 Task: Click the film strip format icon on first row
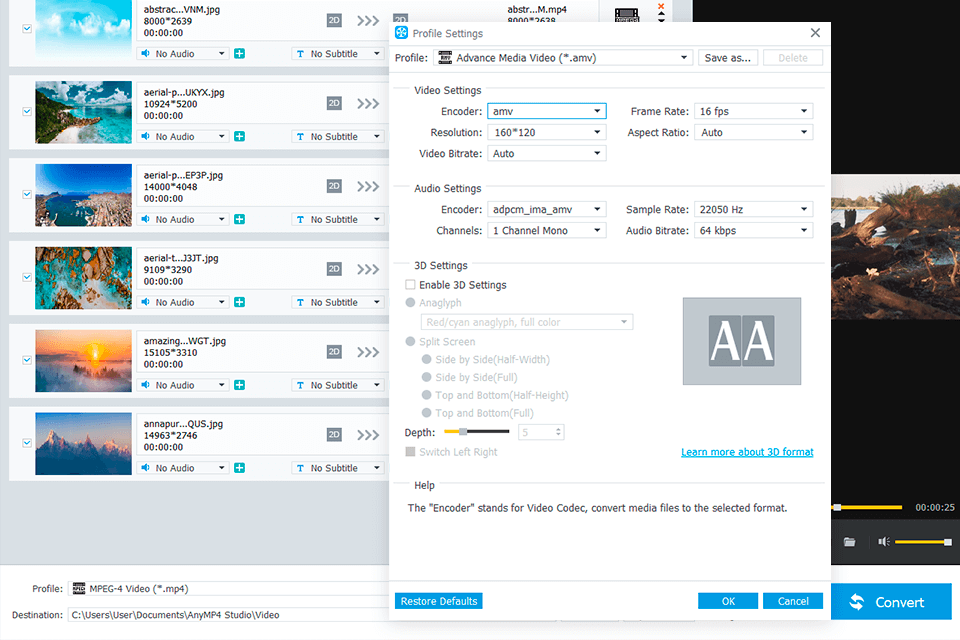(x=627, y=16)
